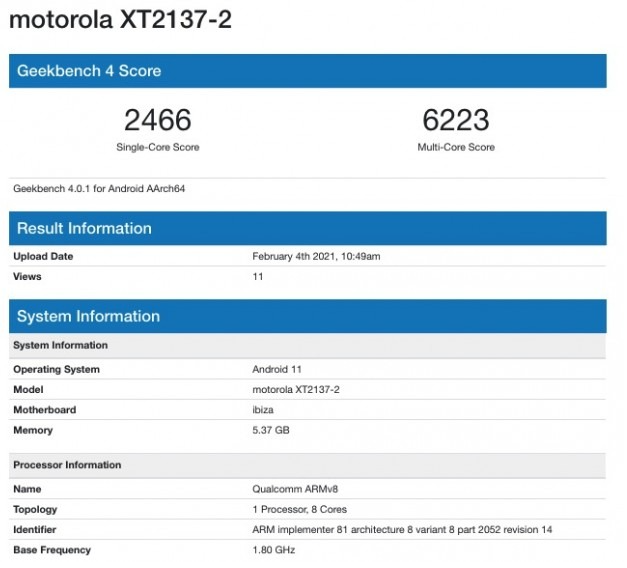The height and width of the screenshot is (568, 627).
Task: Click the motherboard value ibiza
Action: tap(263, 410)
